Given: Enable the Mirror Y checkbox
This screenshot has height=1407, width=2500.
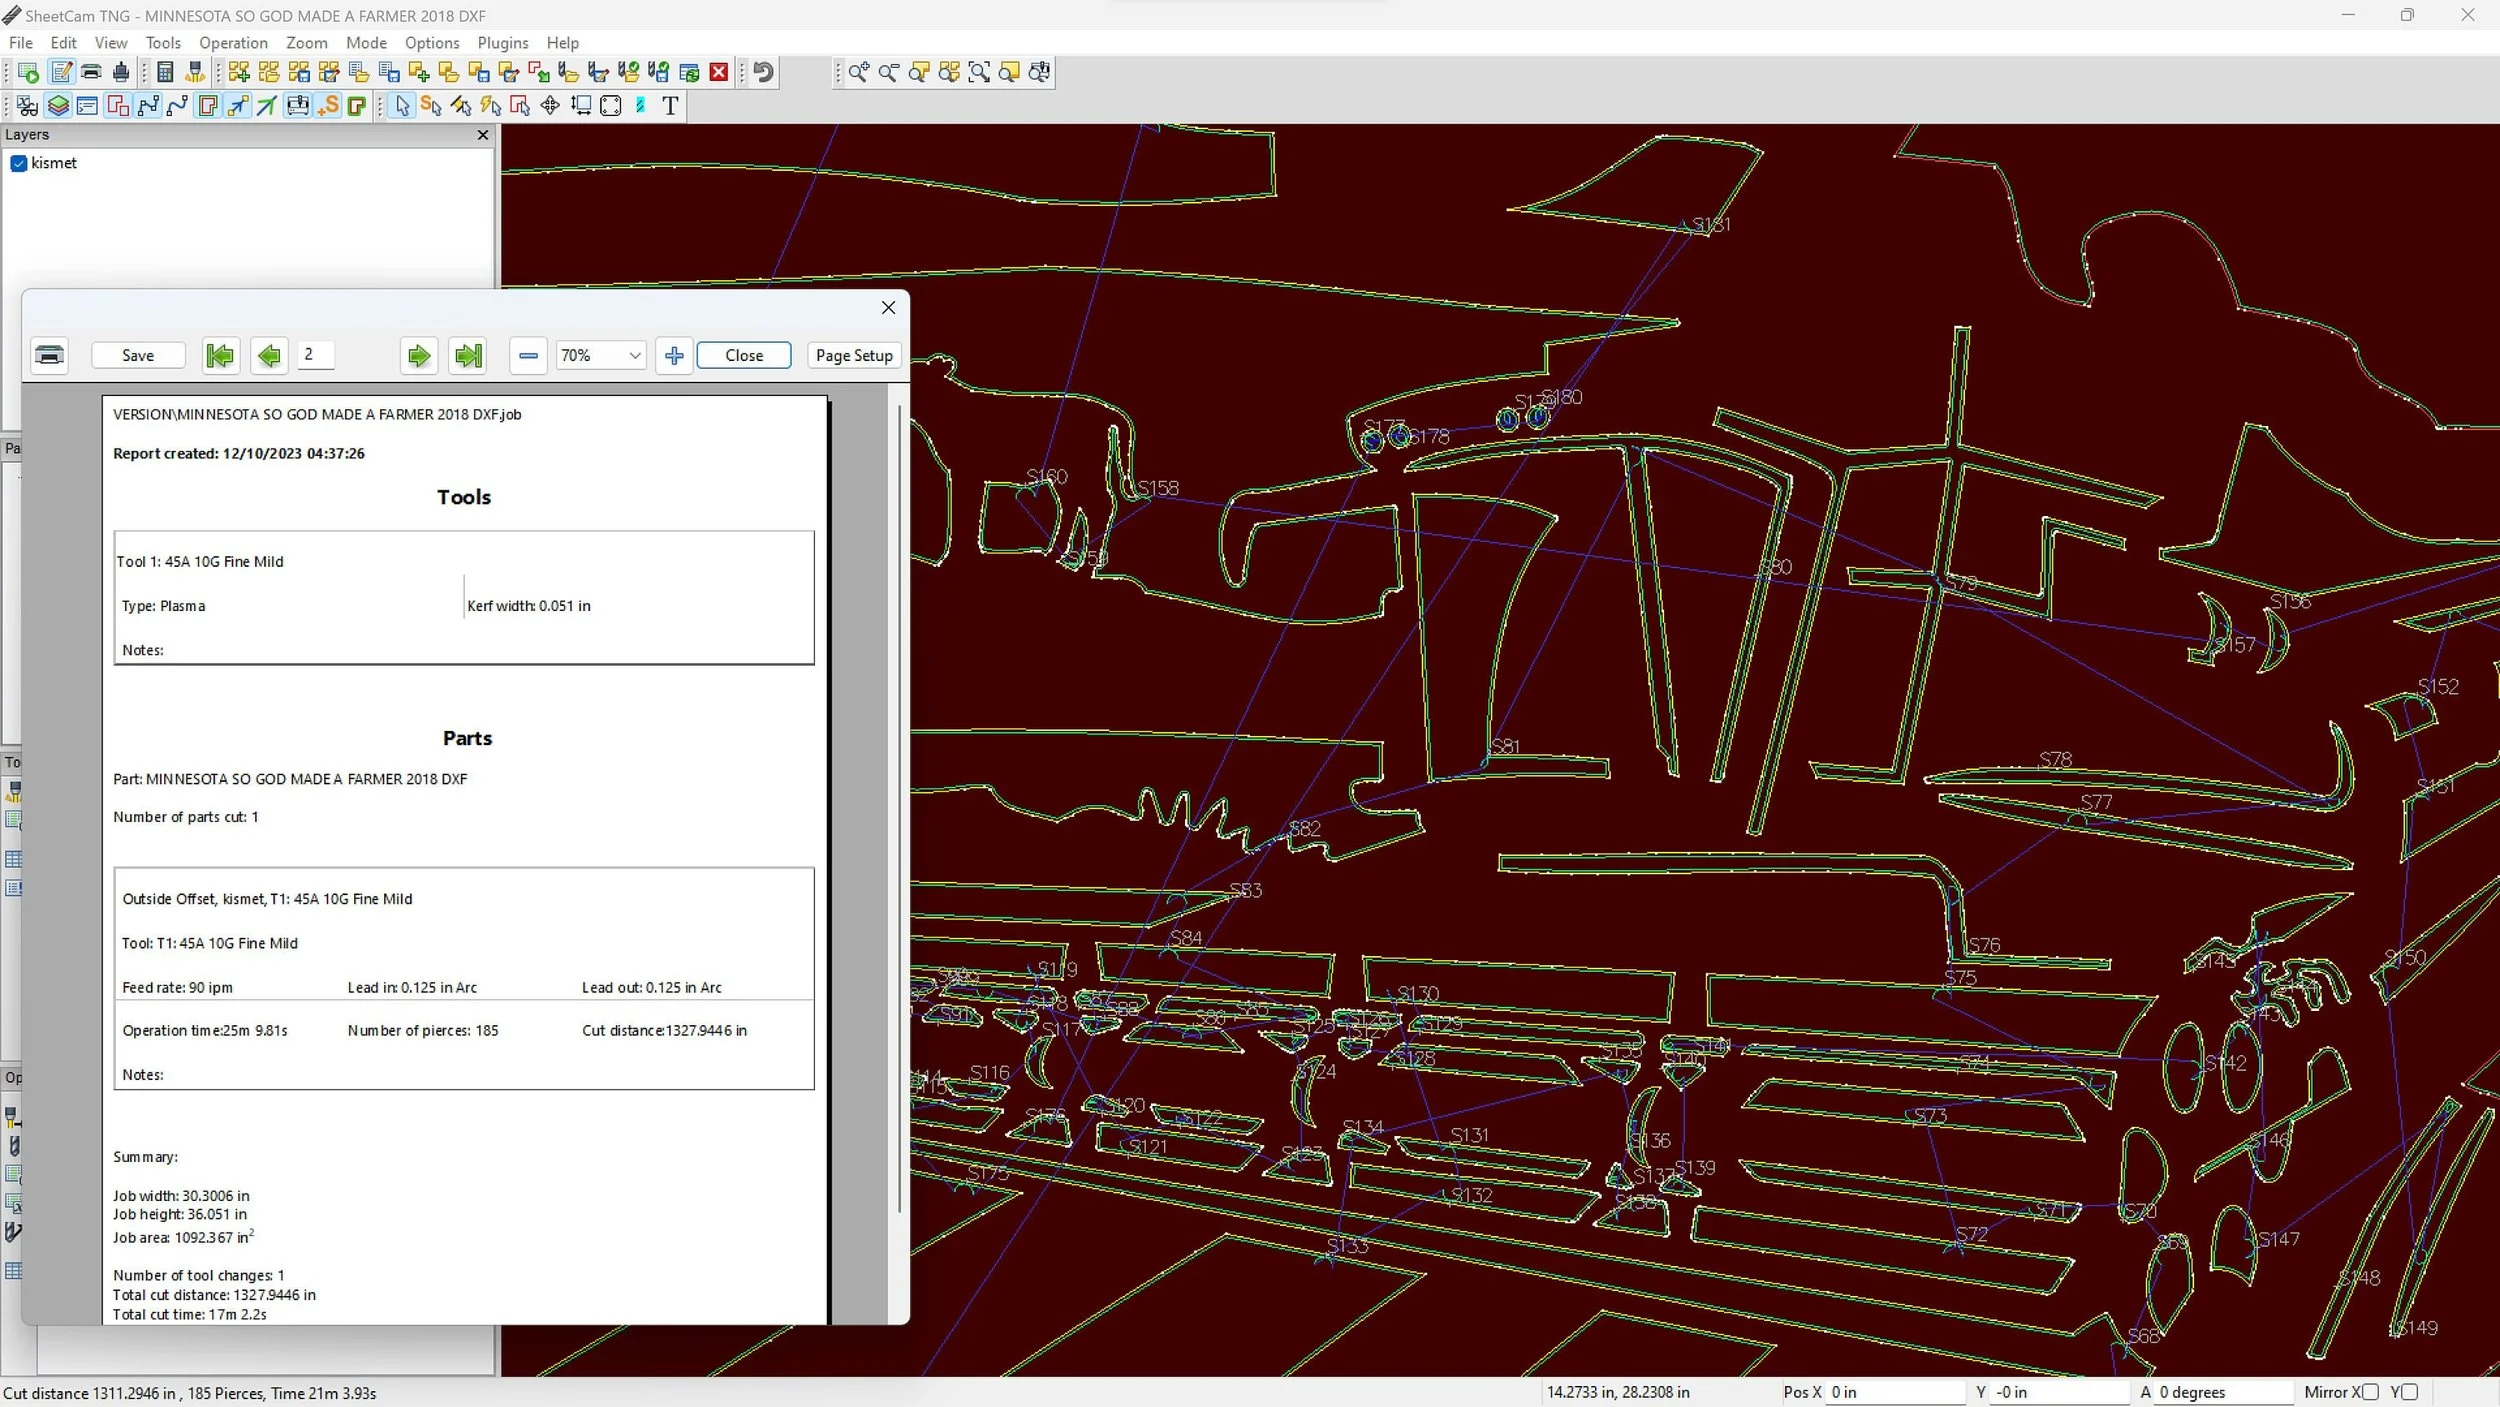Looking at the screenshot, I should [2409, 1392].
